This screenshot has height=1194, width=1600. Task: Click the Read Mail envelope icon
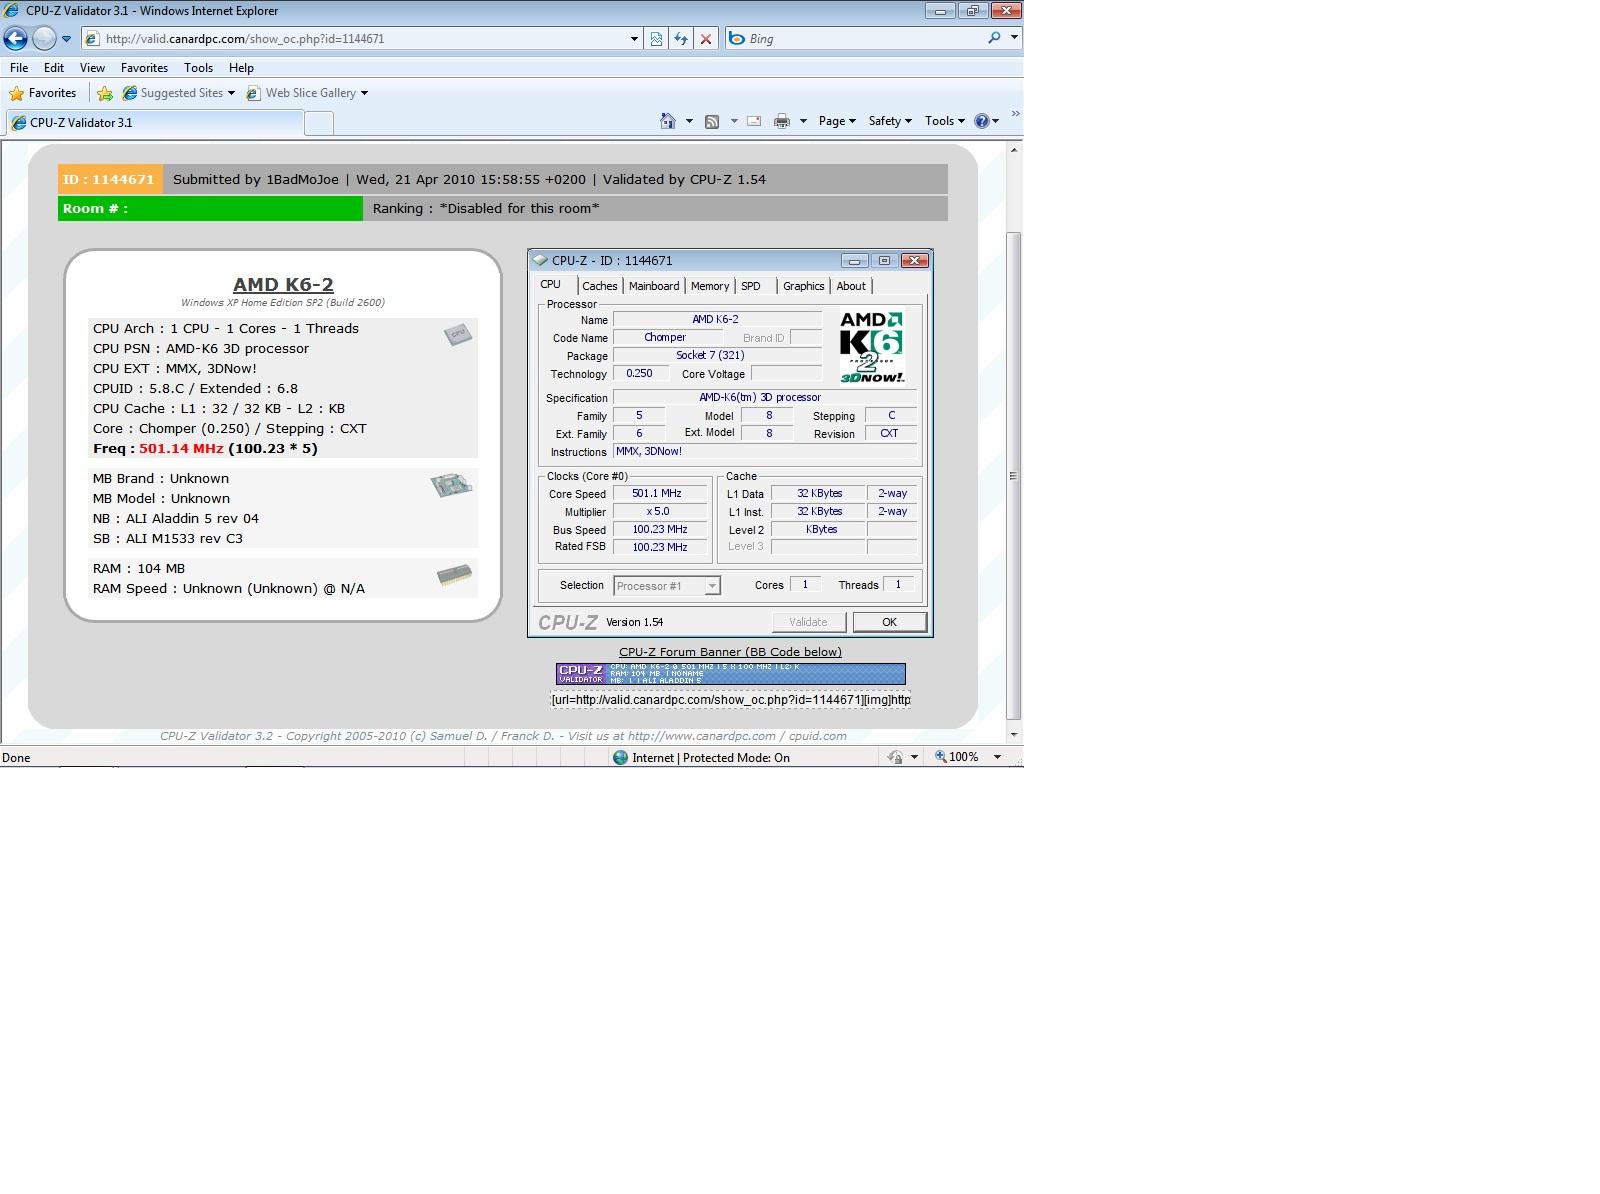(754, 121)
